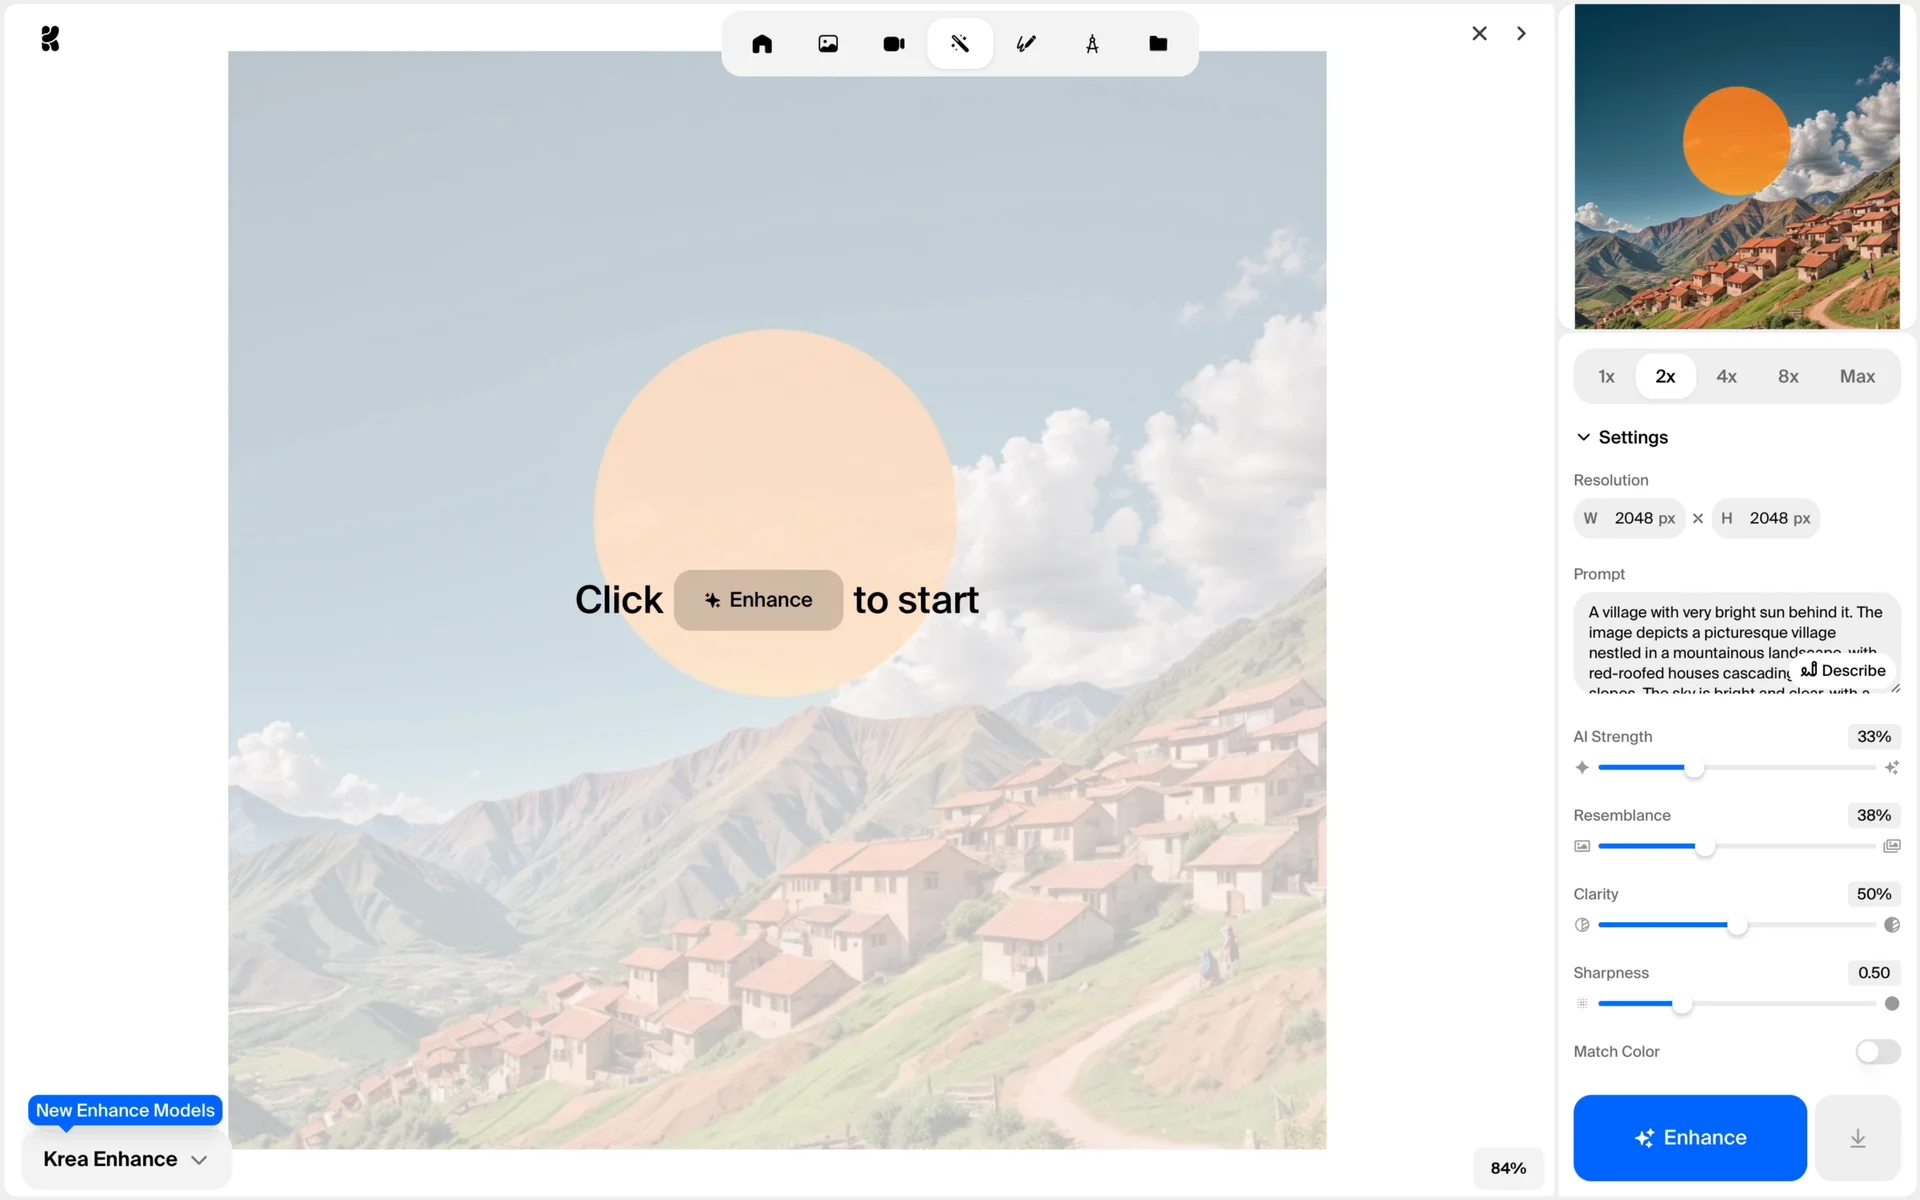Click the blue Enhance button

tap(1689, 1138)
